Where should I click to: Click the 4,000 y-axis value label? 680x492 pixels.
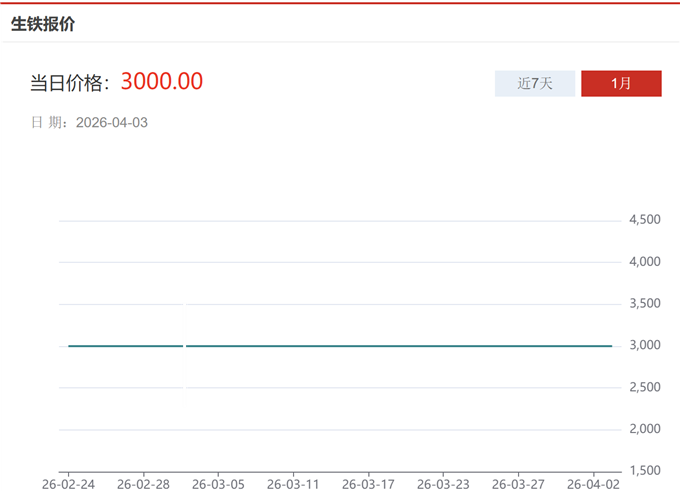click(643, 262)
